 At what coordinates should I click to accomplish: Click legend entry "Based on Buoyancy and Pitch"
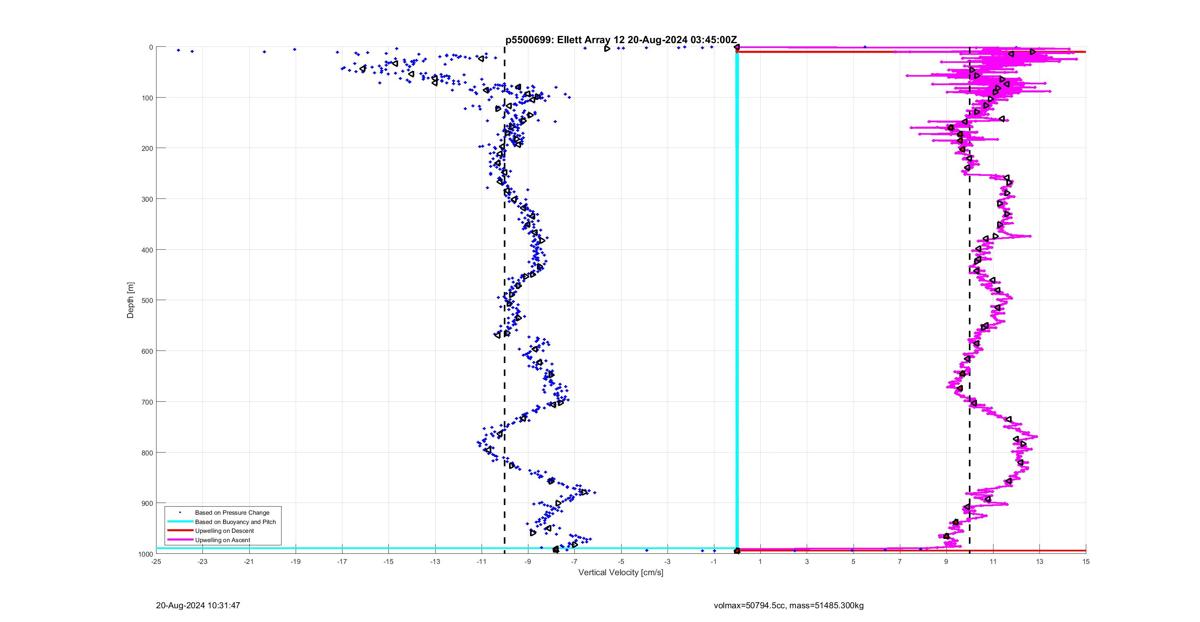click(235, 522)
